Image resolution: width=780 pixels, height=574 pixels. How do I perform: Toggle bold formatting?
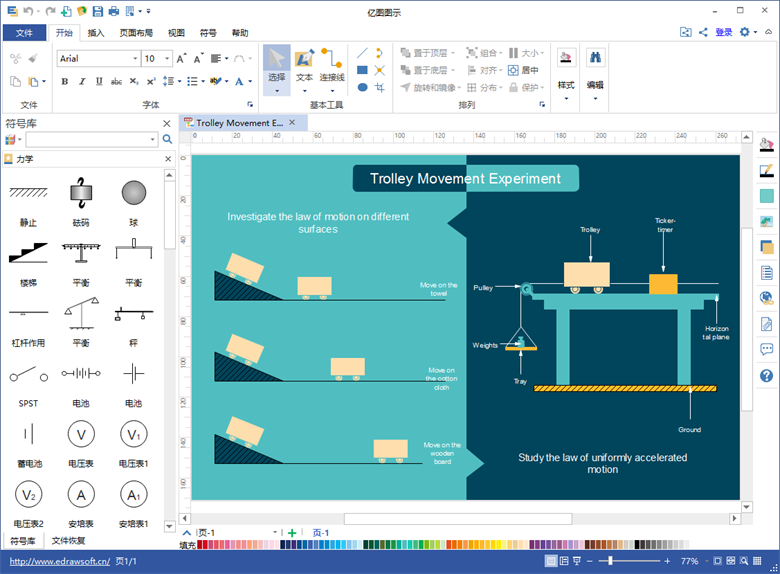point(65,82)
